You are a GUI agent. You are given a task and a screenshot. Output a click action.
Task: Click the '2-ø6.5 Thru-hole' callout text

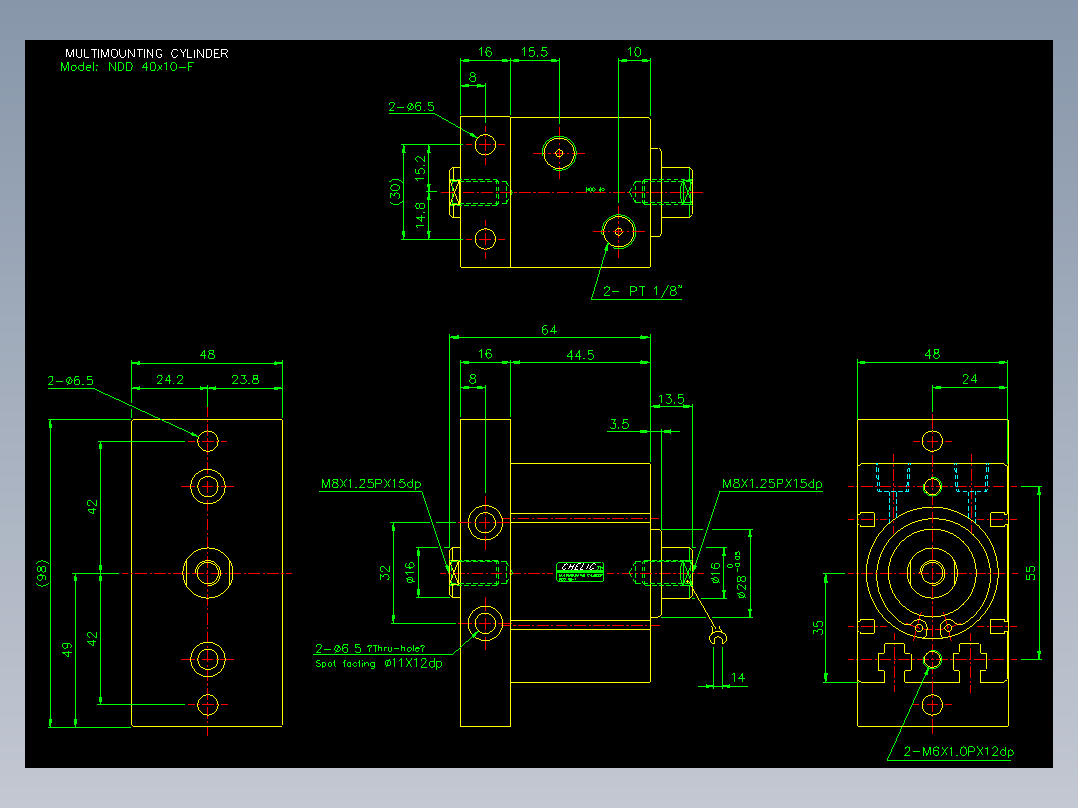pyautogui.click(x=370, y=648)
